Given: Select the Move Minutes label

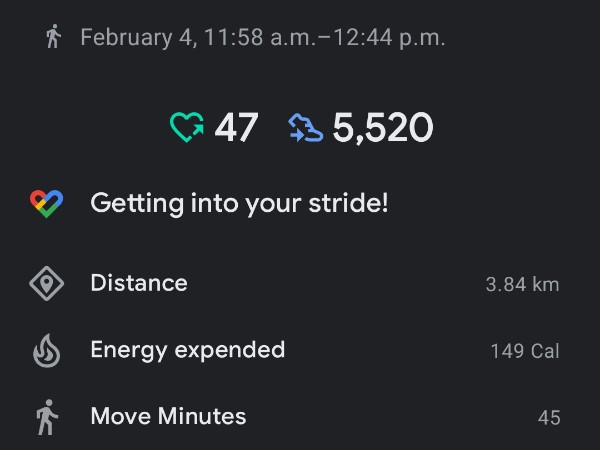Looking at the screenshot, I should tap(168, 416).
